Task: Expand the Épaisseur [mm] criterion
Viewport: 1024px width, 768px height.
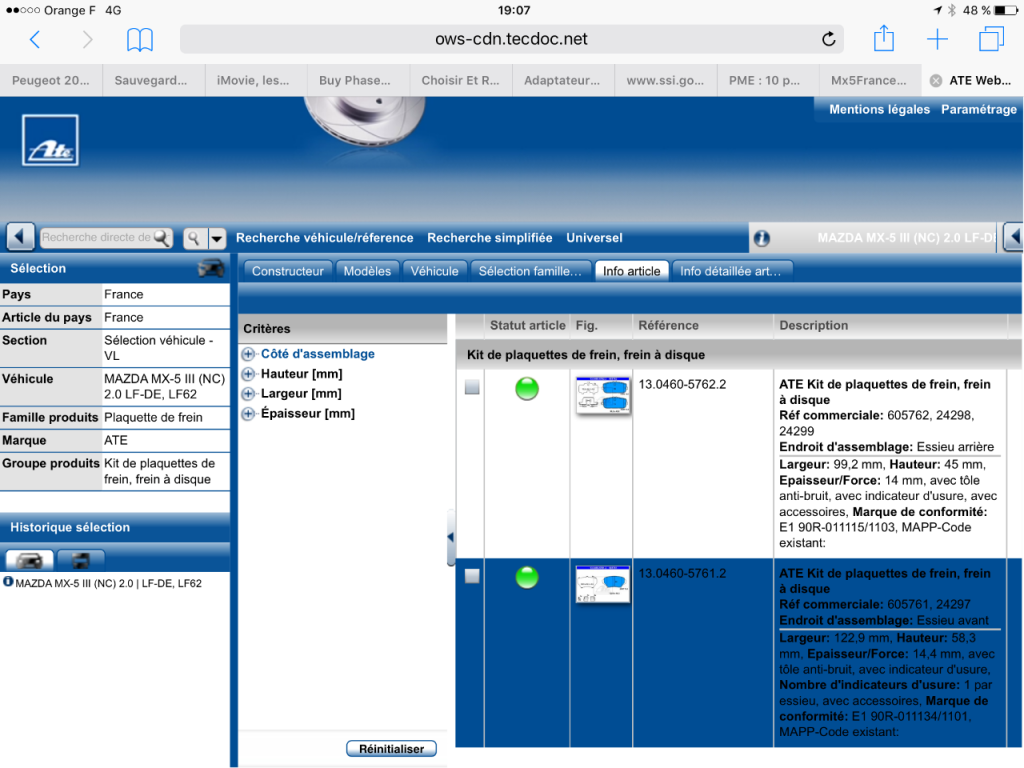Action: click(x=248, y=414)
